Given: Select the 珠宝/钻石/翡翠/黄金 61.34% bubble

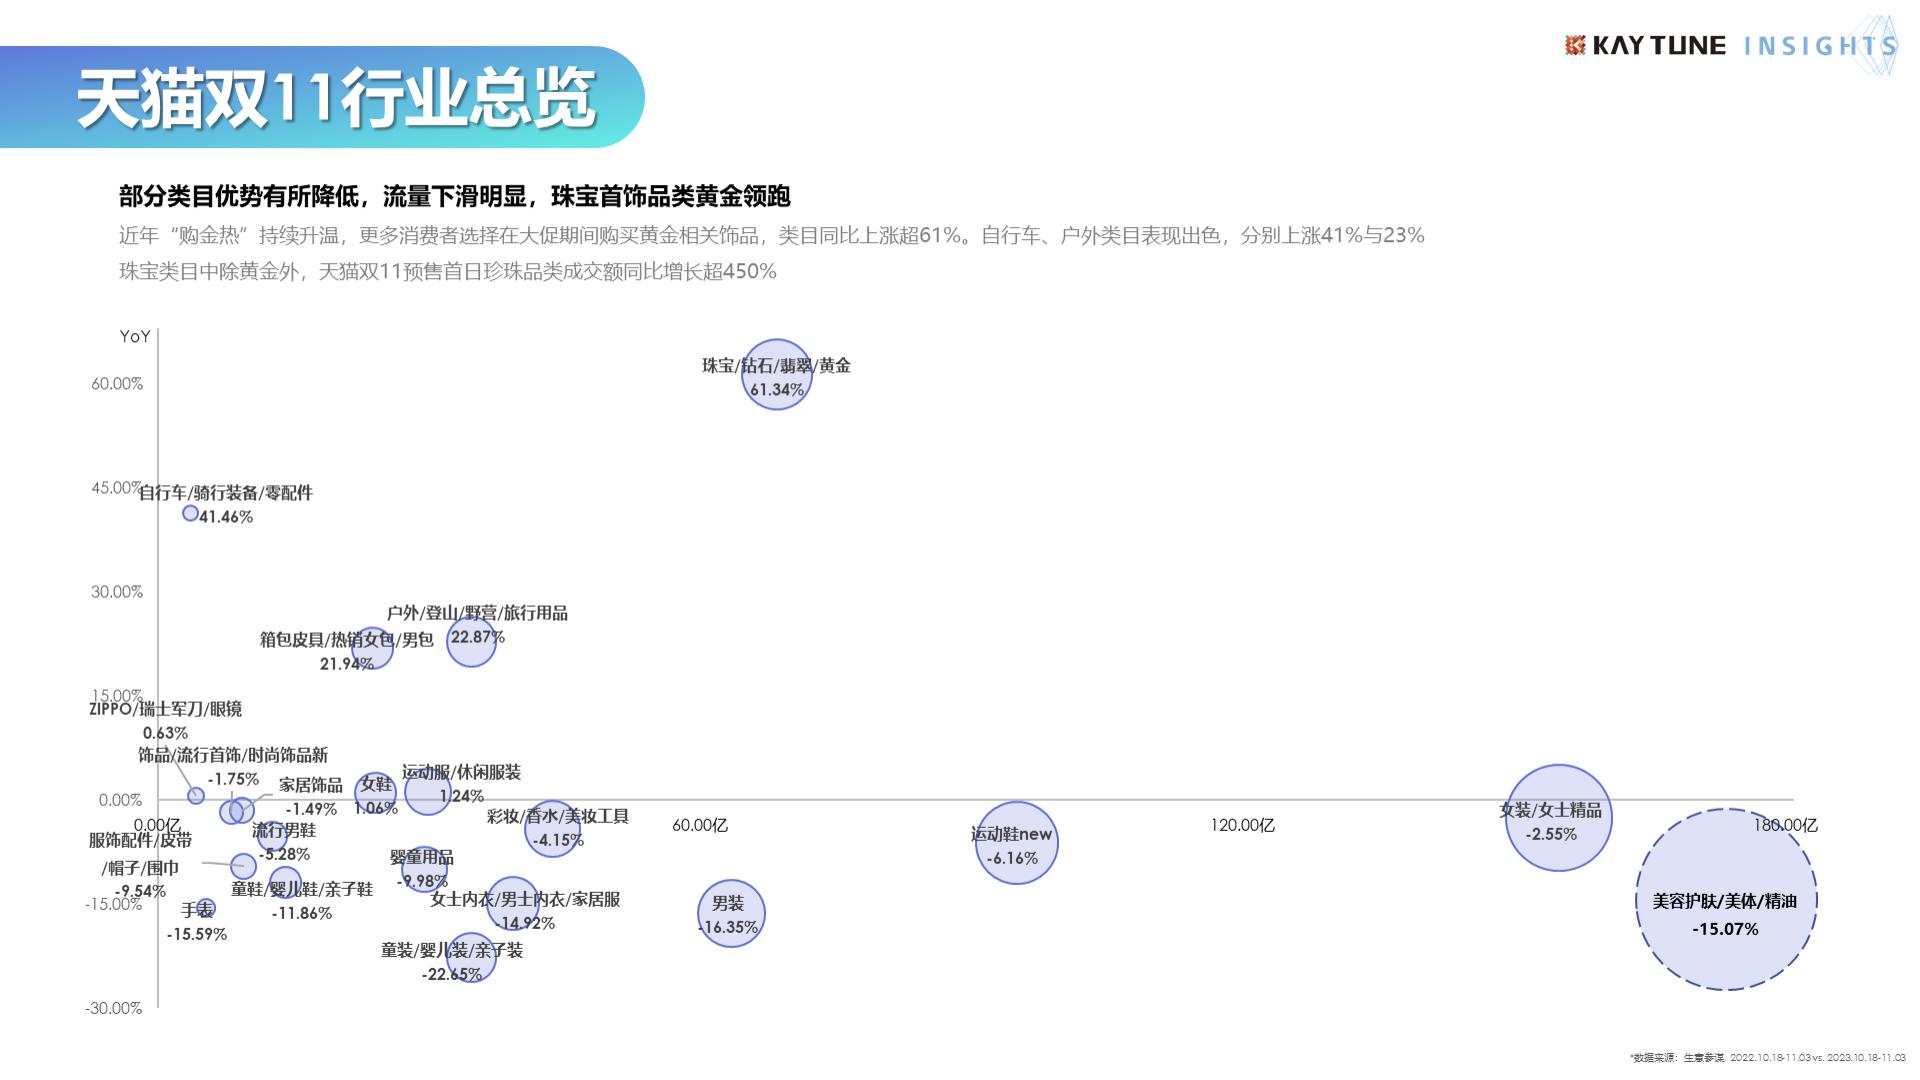Looking at the screenshot, I should tap(776, 375).
